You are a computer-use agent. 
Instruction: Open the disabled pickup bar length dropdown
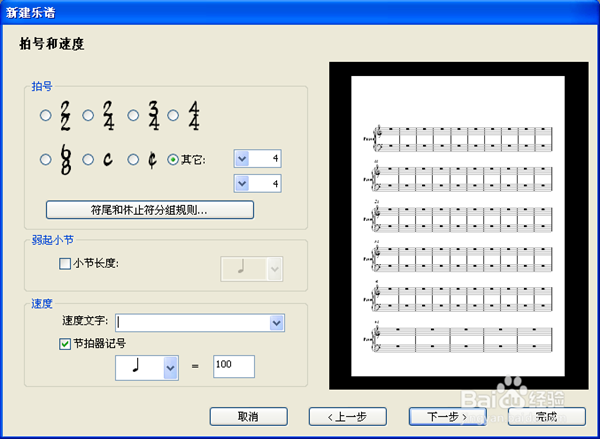click(274, 269)
